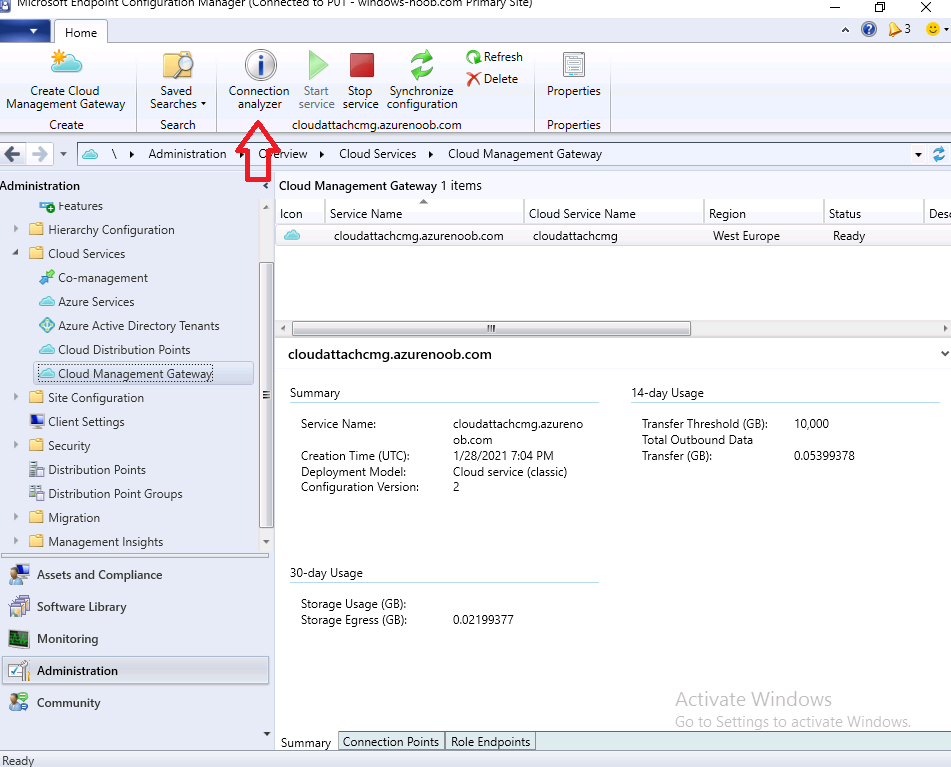Click Administration in the breadcrumb
The height and width of the screenshot is (767, 951).
[187, 154]
